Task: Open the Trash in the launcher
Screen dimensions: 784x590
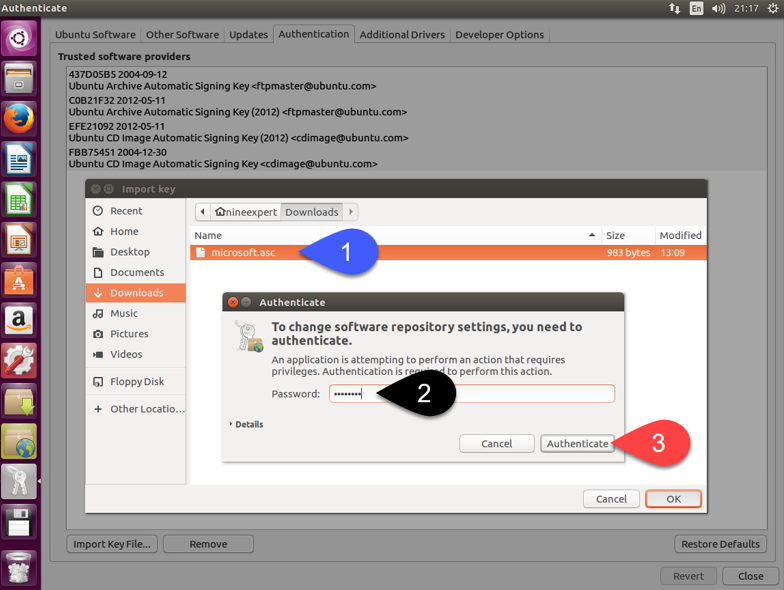Action: click(19, 568)
